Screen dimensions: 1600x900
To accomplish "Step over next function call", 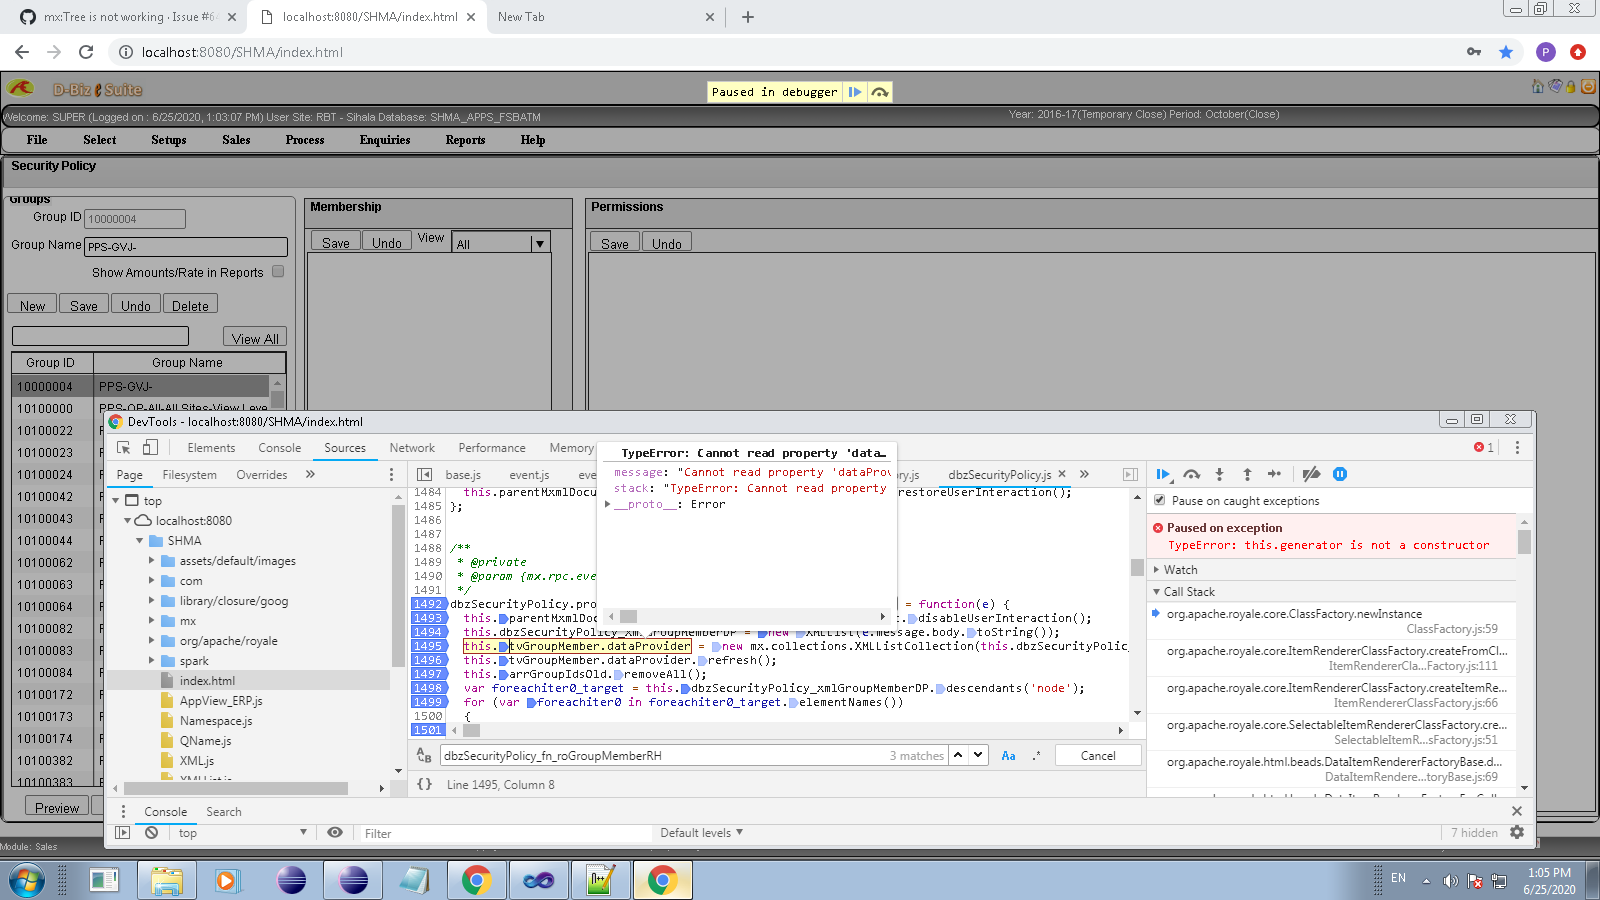I will [1191, 475].
